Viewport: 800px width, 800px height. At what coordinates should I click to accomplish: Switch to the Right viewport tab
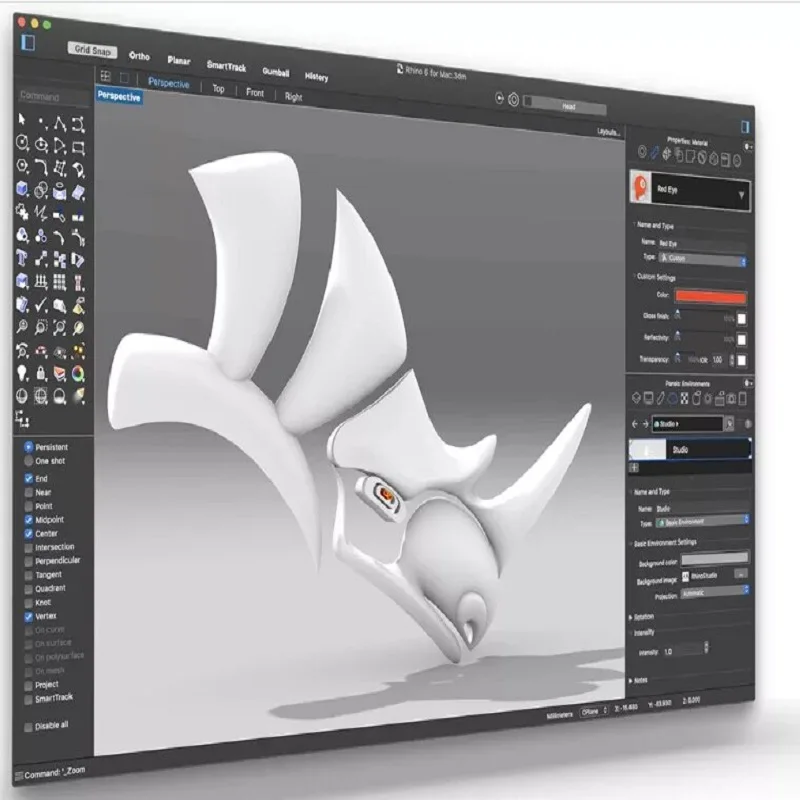coord(293,96)
